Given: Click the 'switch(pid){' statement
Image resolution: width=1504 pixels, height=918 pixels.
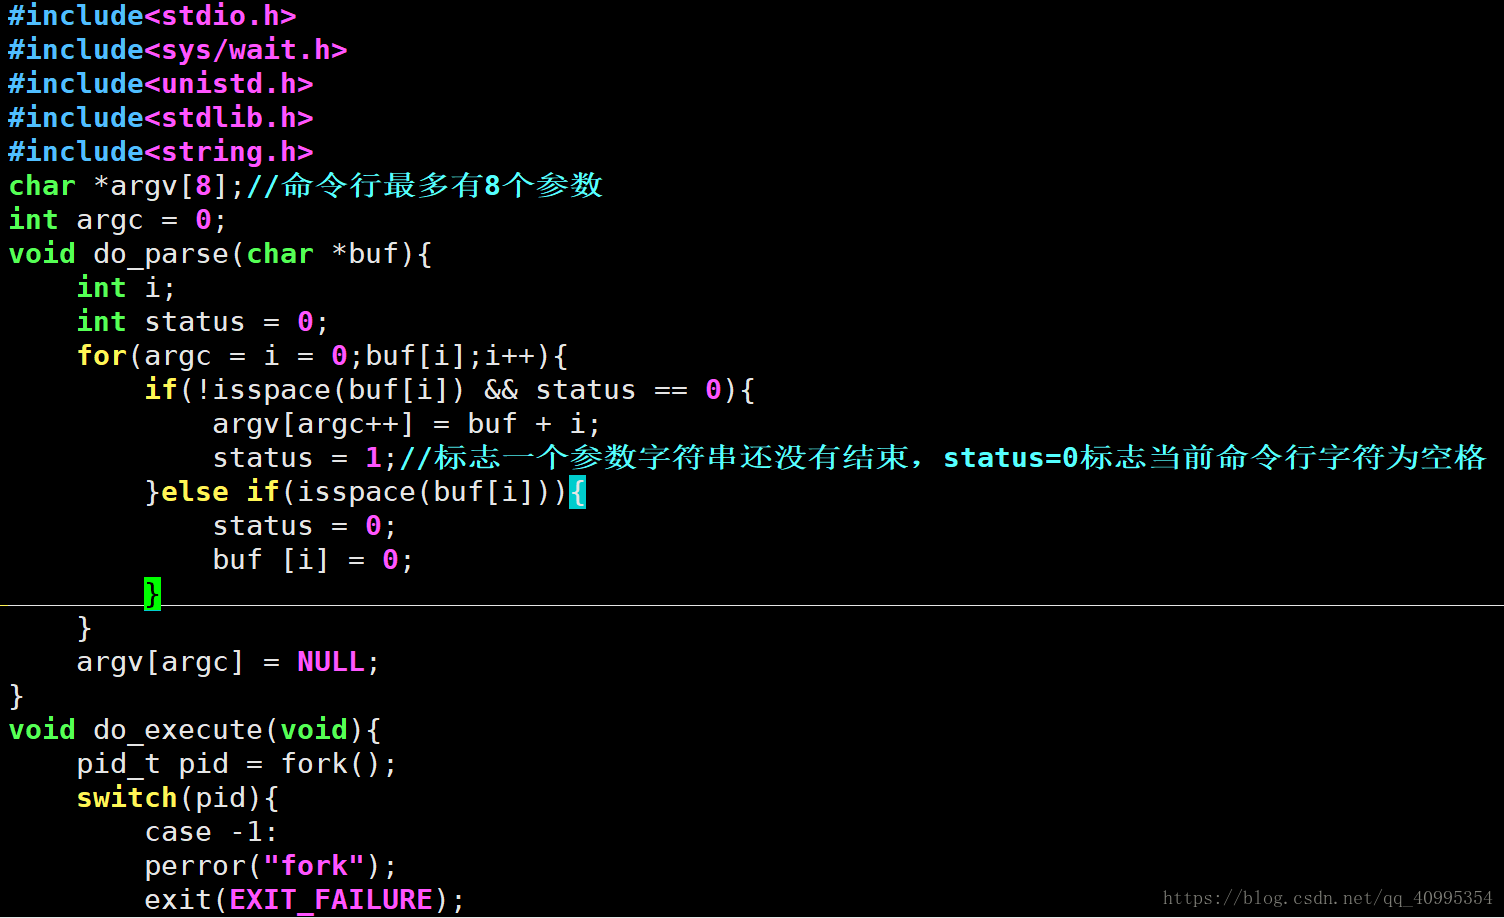Looking at the screenshot, I should click(177, 798).
